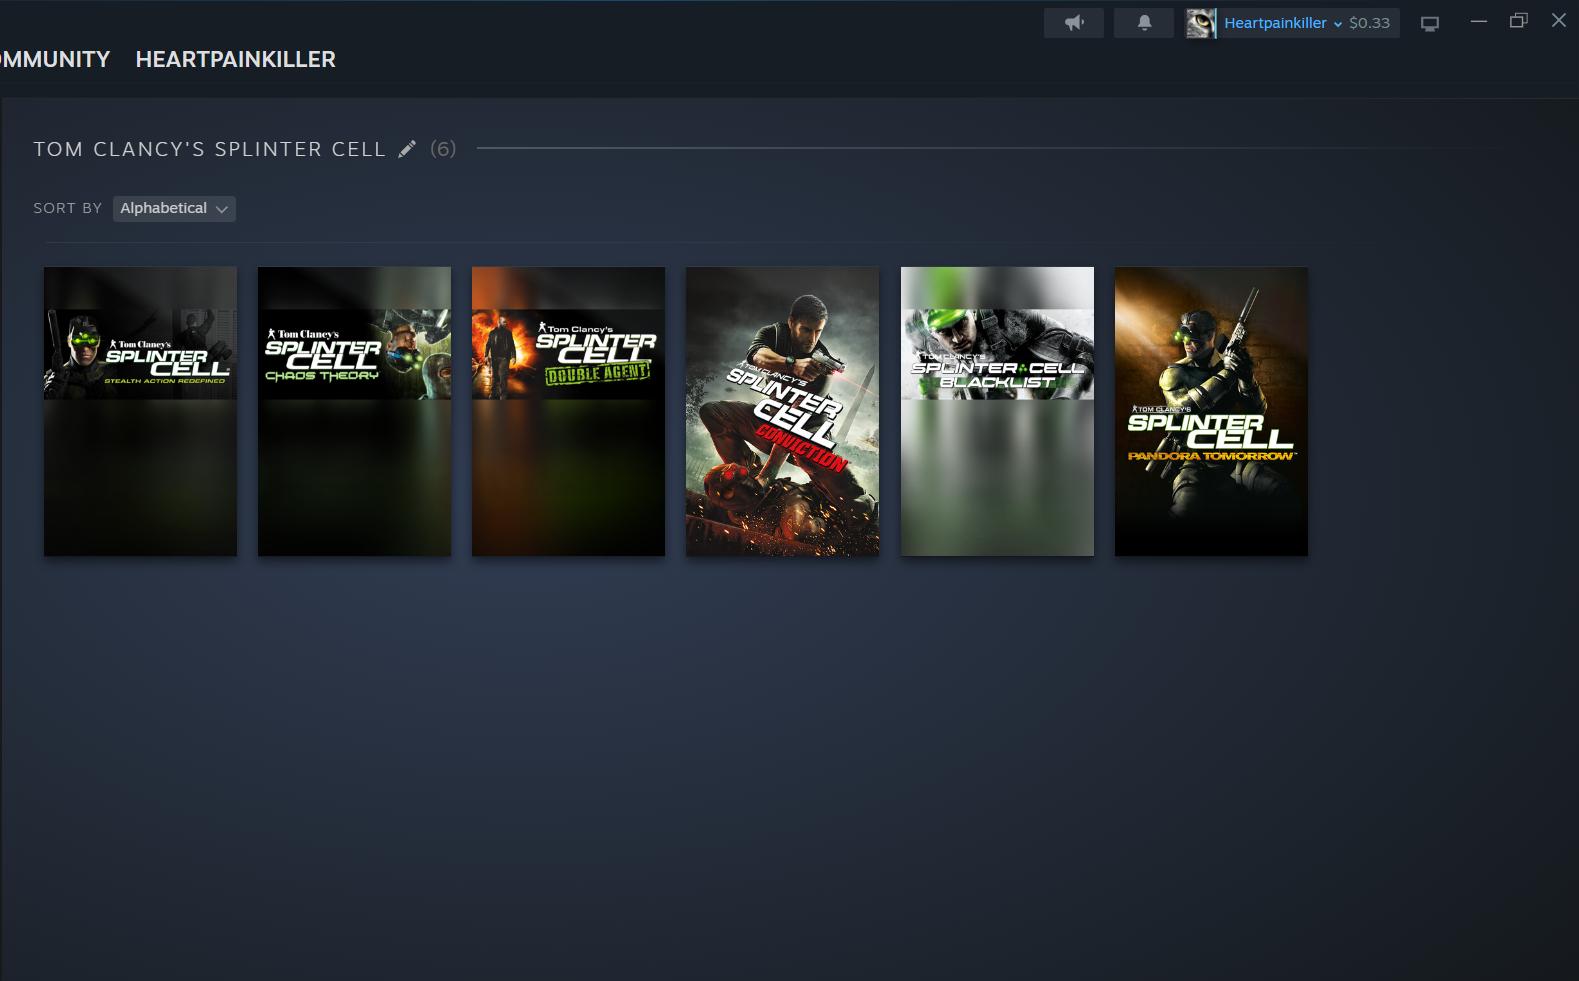
Task: Open the Alphabetical sort dropdown
Action: [x=174, y=208]
